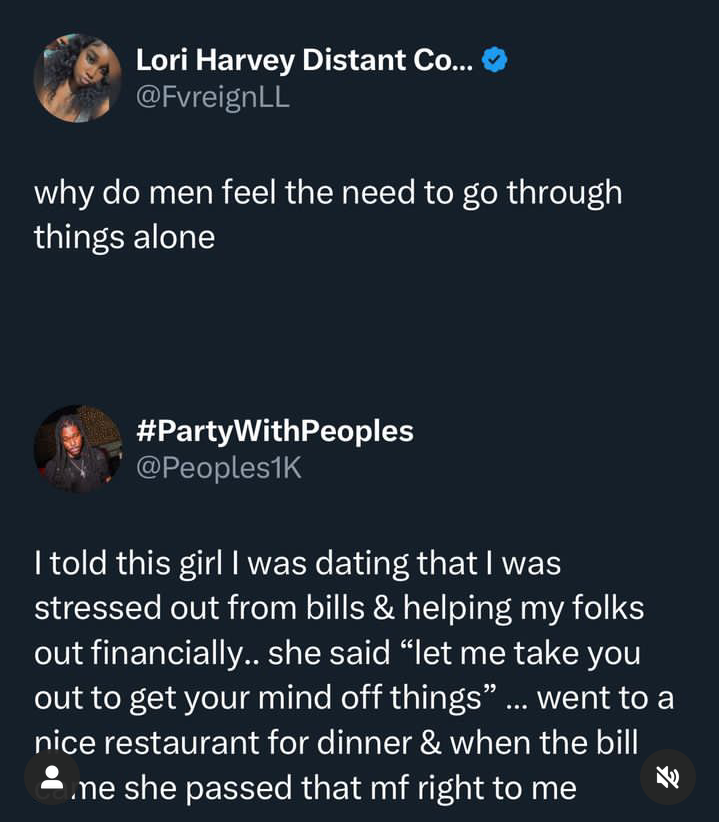Click the truncated 'Co...' ellipsis in the name

[441, 61]
